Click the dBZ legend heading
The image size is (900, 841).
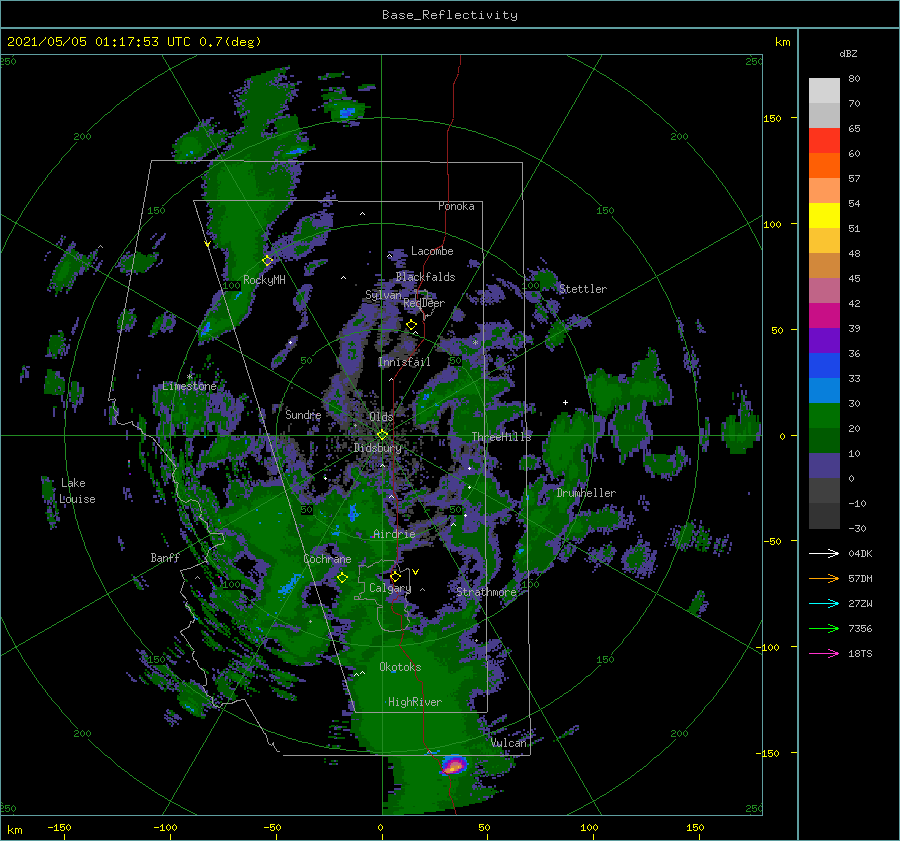click(848, 53)
